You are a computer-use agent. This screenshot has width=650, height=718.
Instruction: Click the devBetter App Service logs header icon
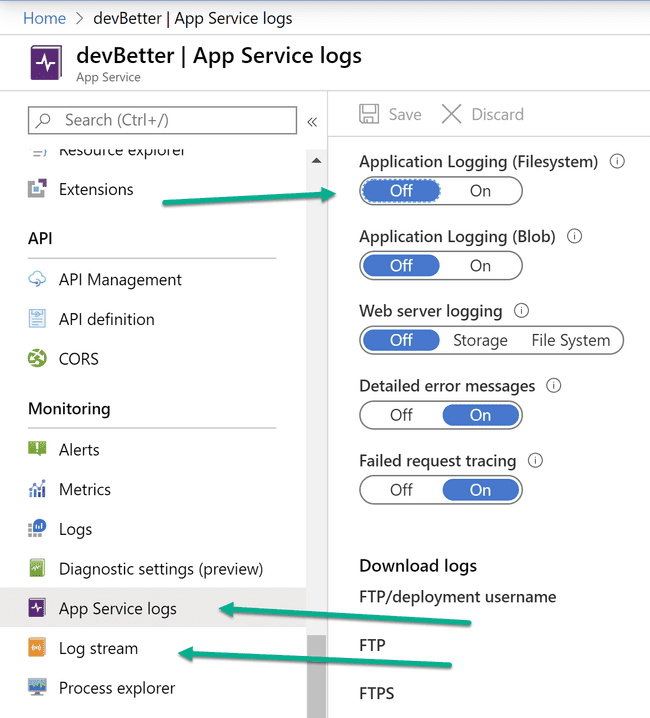[x=46, y=62]
